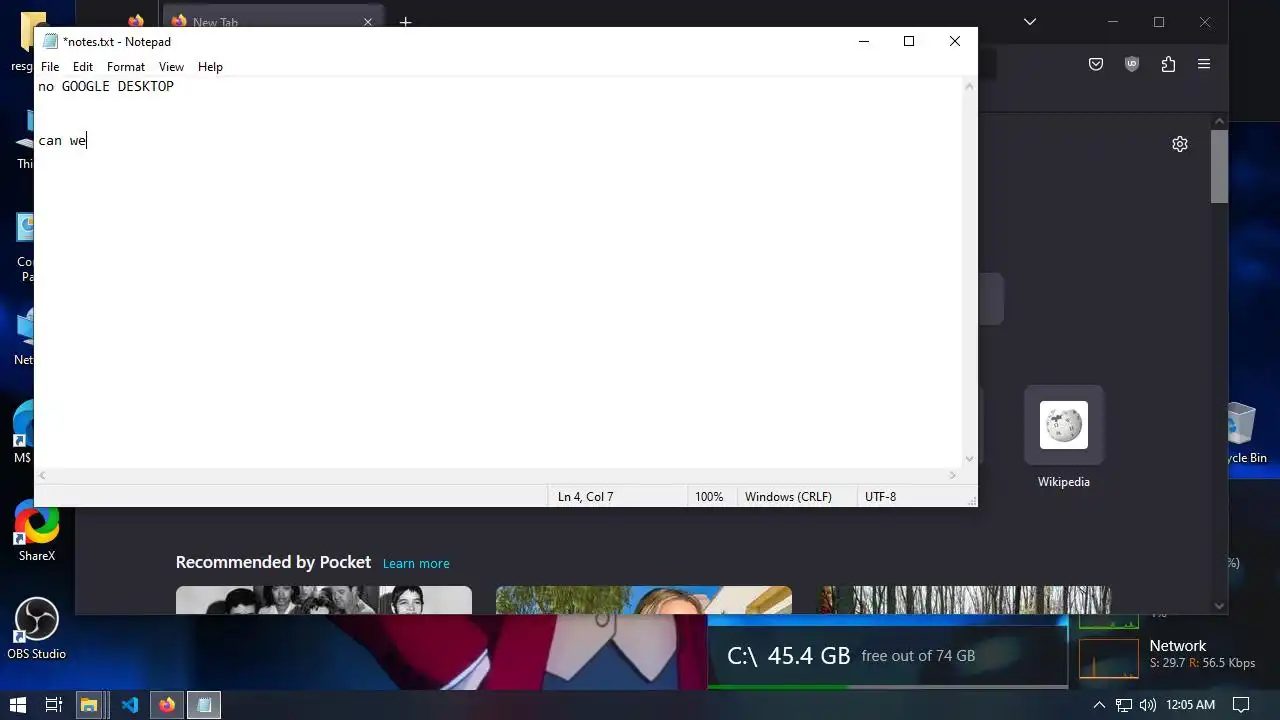Click the 'no GOOGLE DESKTOP' text line
The height and width of the screenshot is (720, 1280).
coord(106,86)
